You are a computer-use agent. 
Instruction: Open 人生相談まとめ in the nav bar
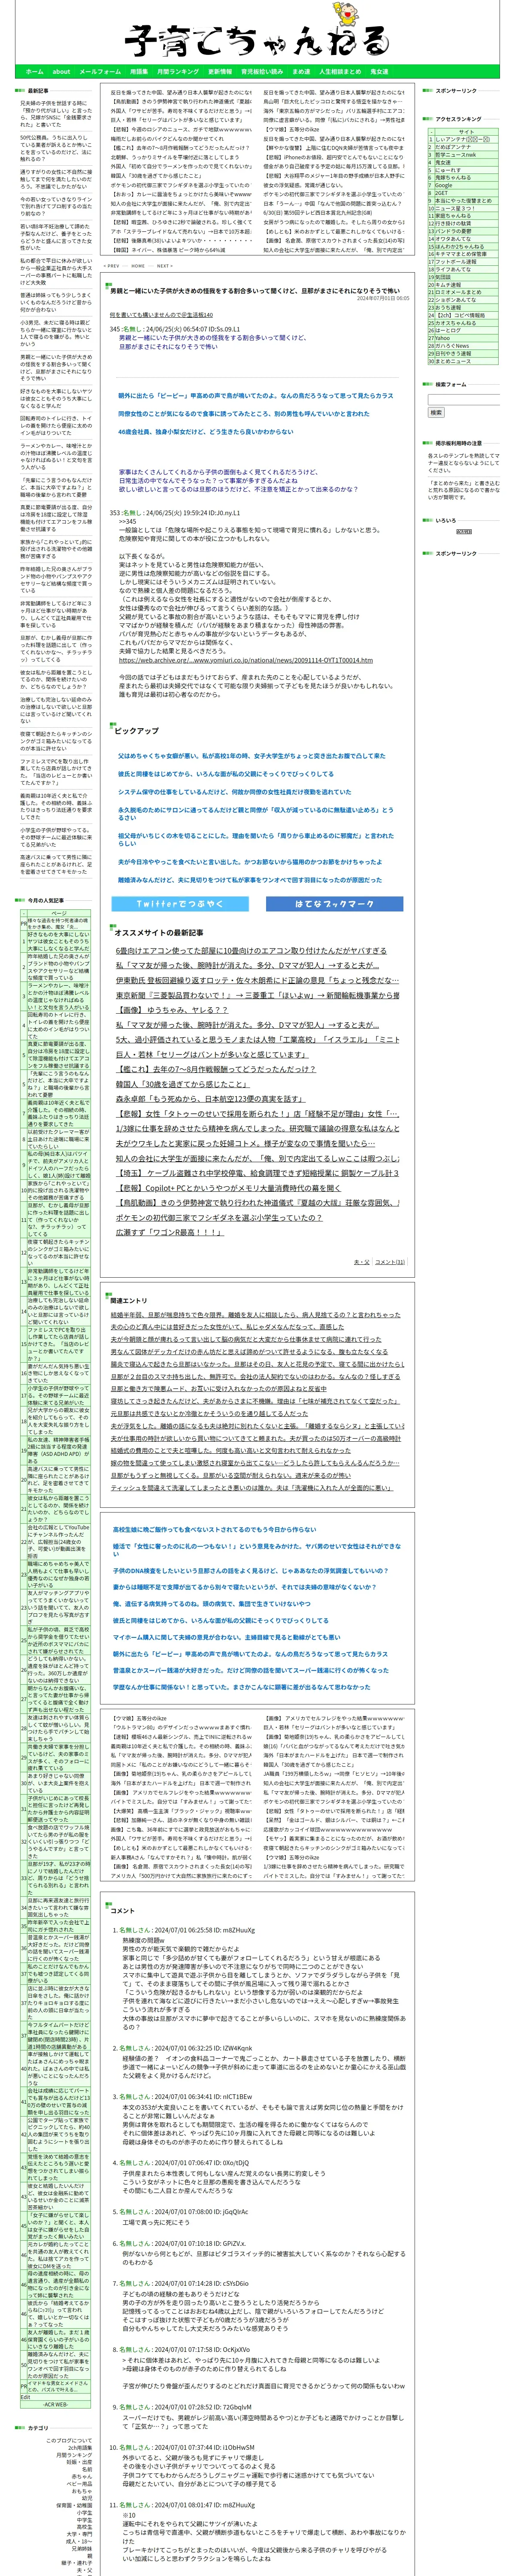pyautogui.click(x=340, y=72)
